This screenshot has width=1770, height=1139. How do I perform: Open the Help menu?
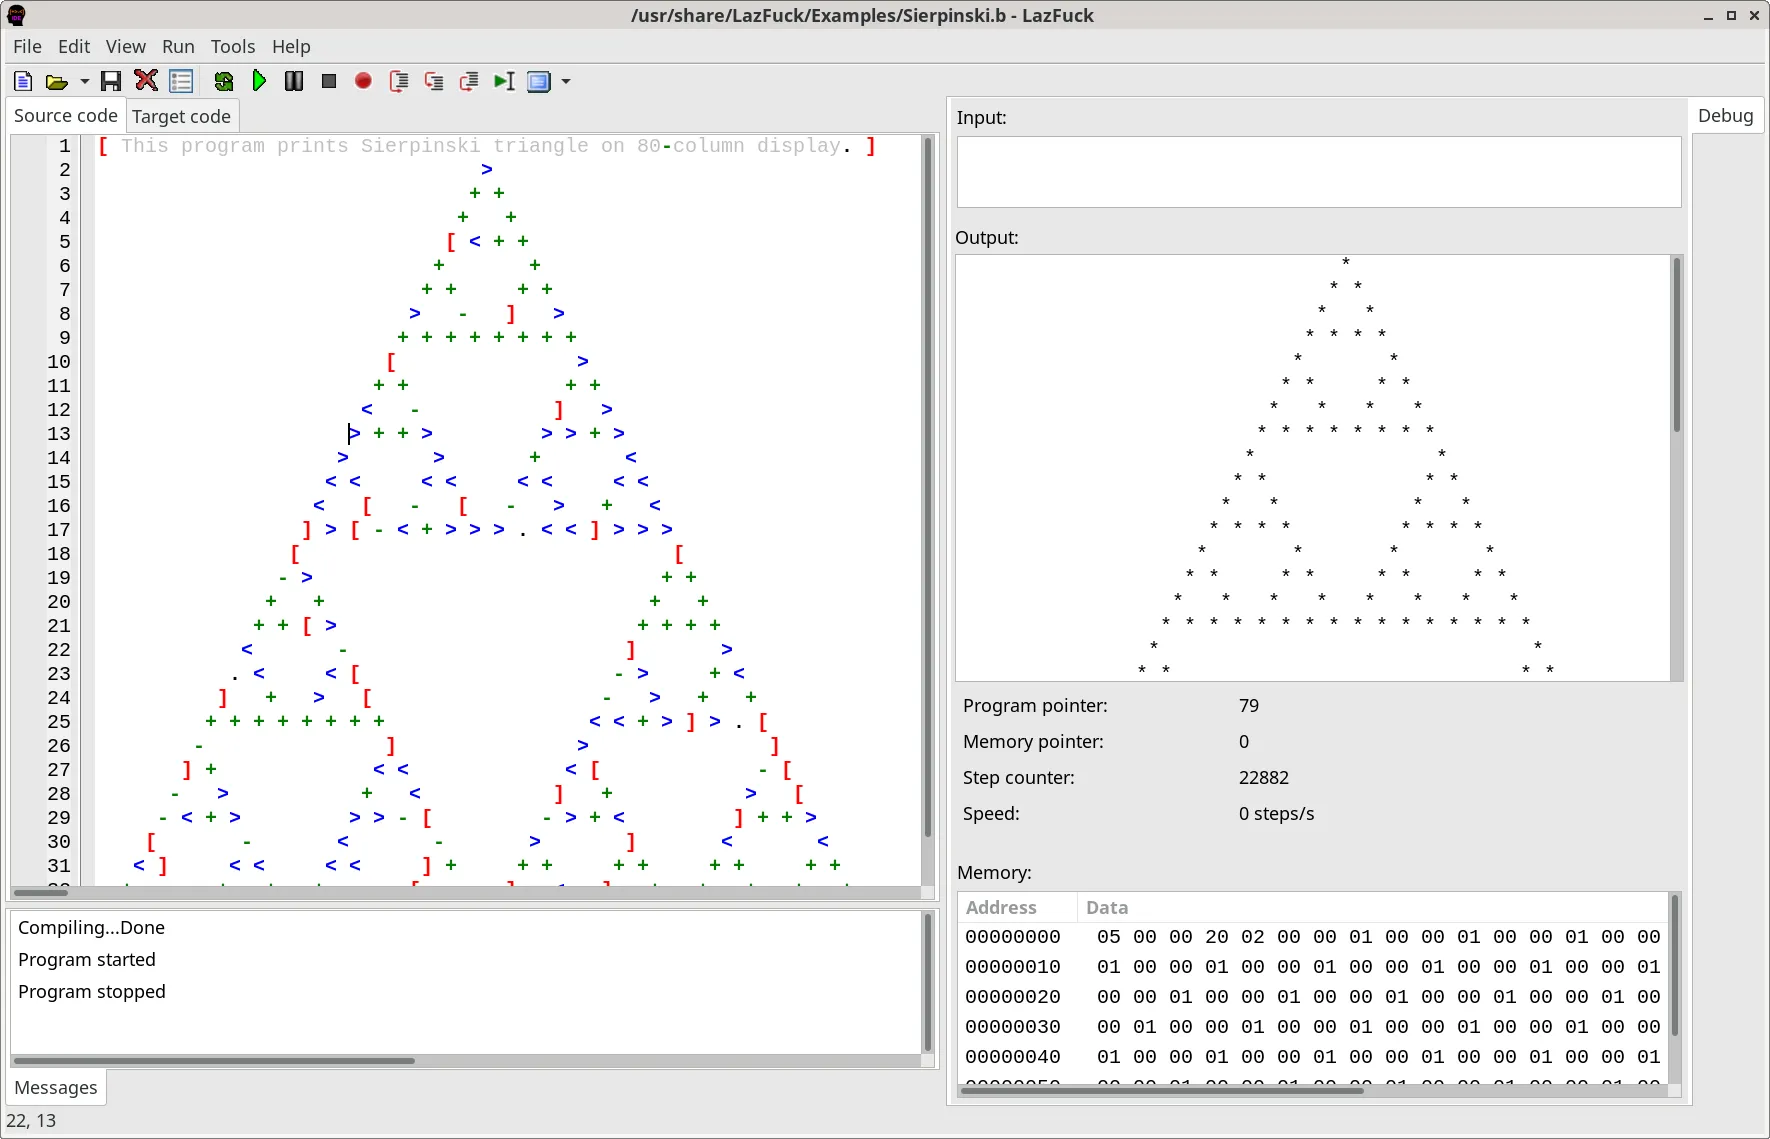(291, 46)
